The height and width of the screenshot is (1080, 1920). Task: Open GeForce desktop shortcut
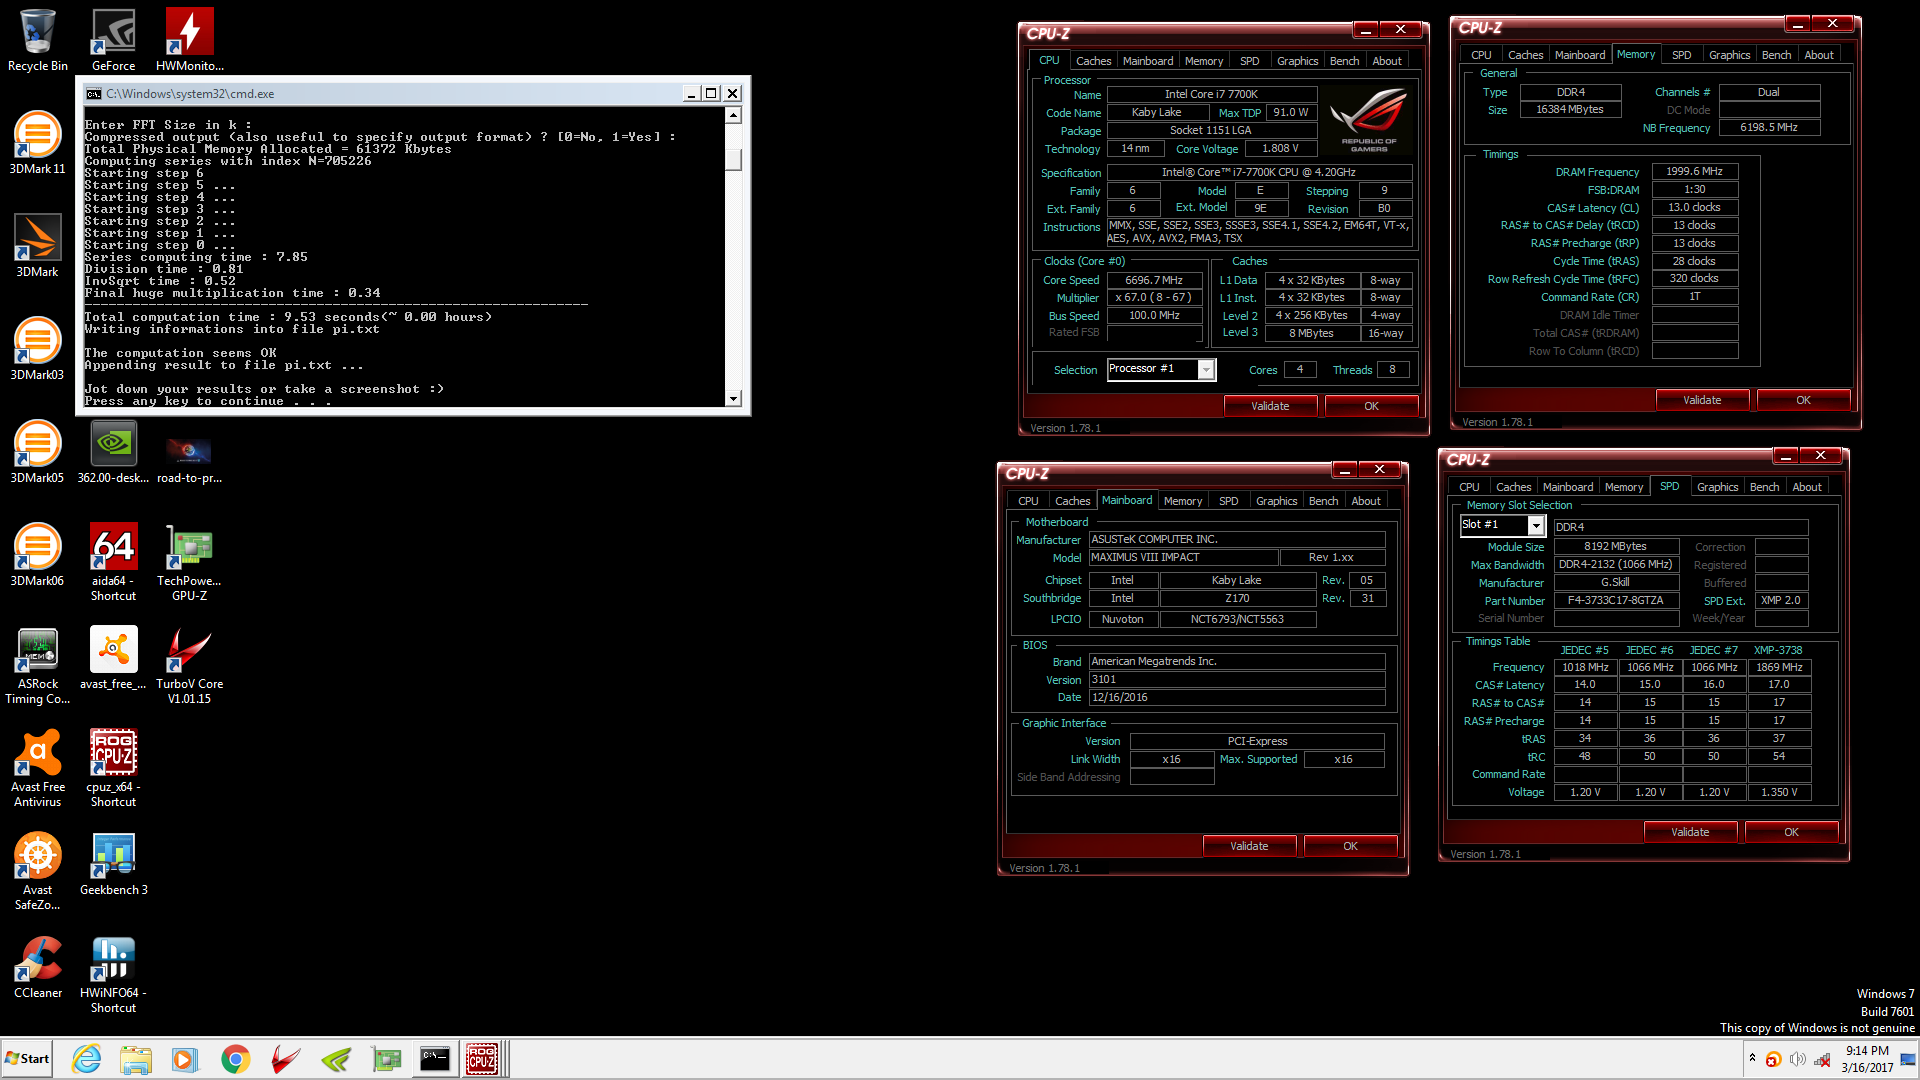coord(114,40)
